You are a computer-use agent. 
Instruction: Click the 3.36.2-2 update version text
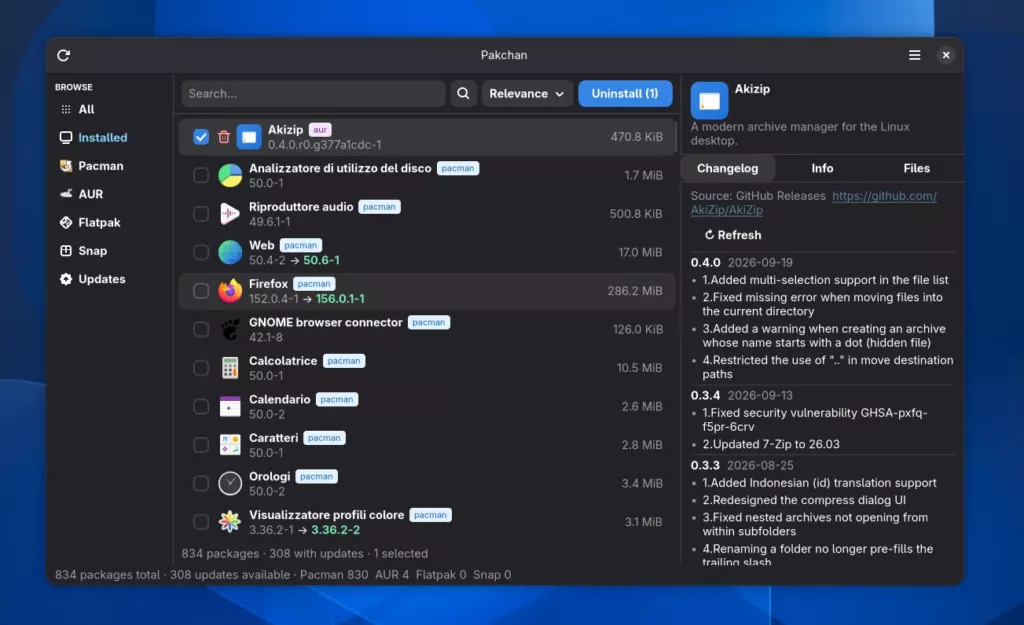click(336, 530)
